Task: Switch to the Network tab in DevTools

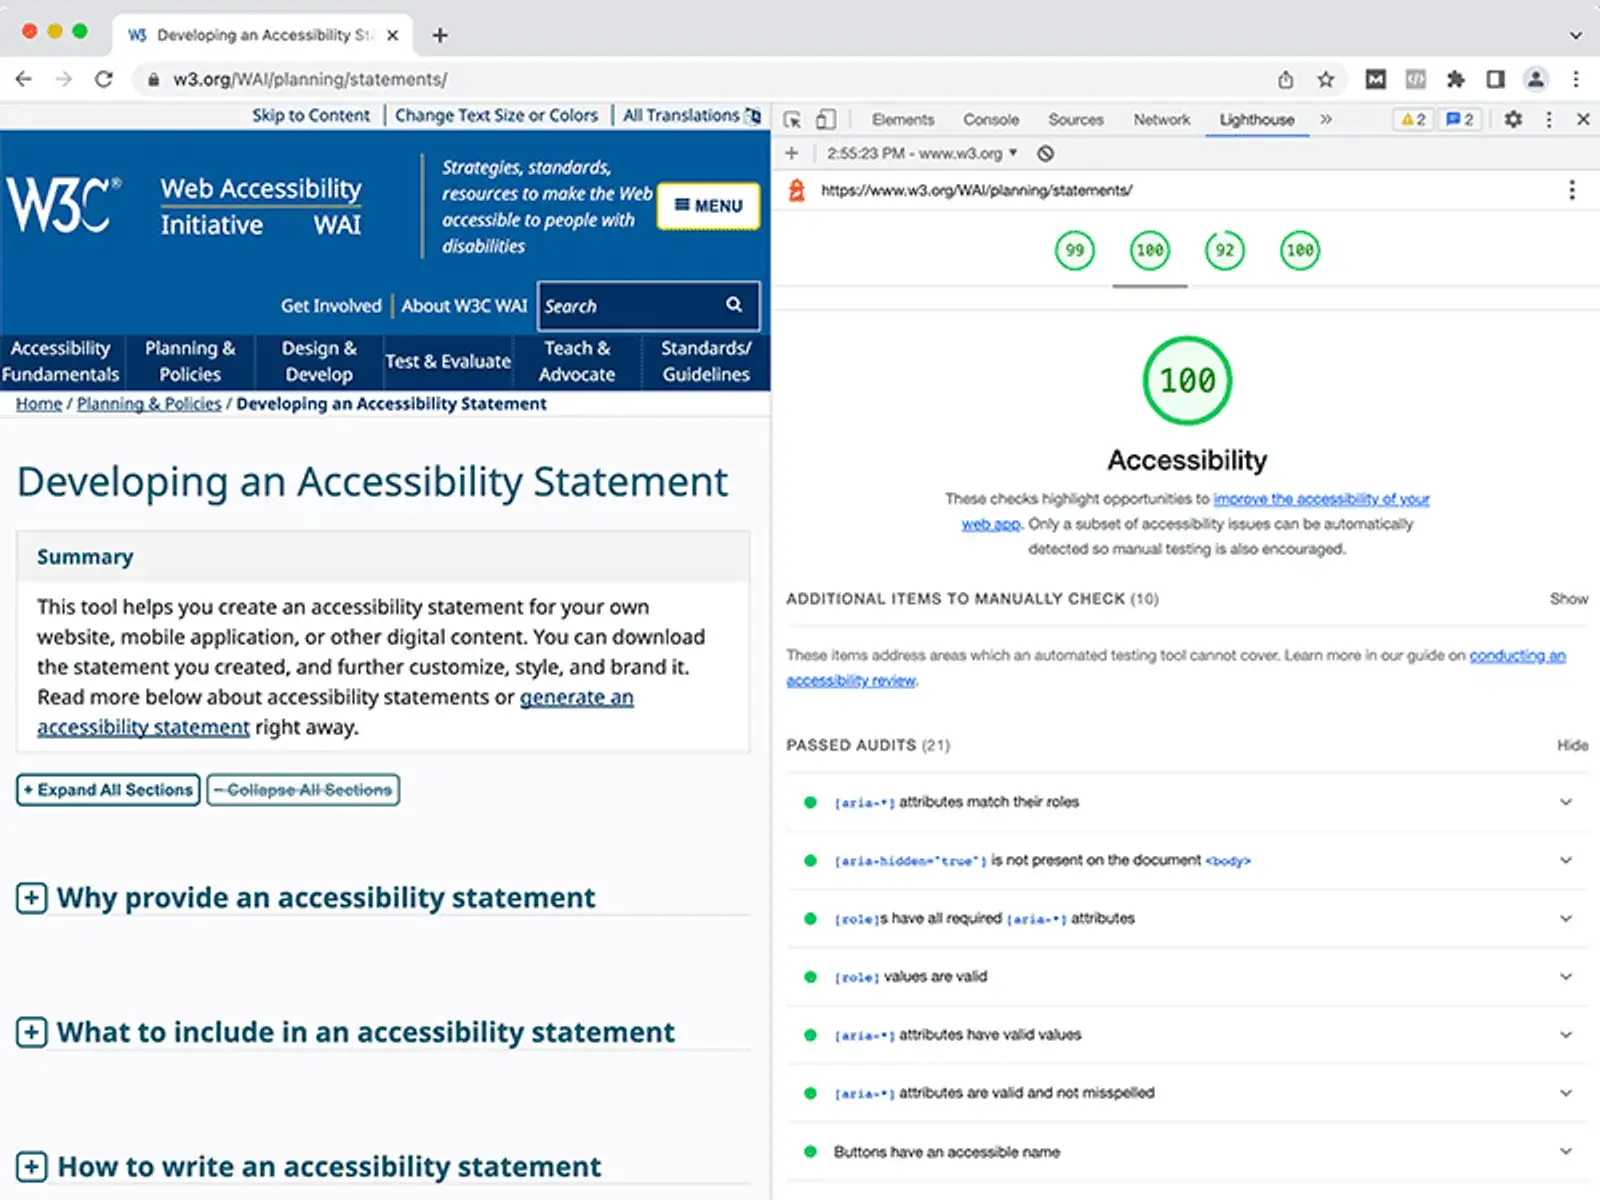Action: click(x=1161, y=119)
